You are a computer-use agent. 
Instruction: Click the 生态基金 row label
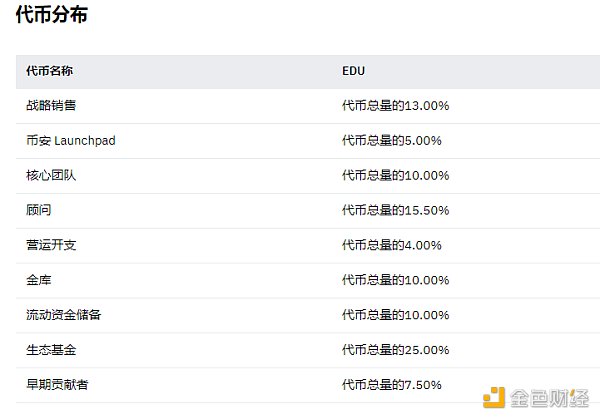pyautogui.click(x=49, y=350)
